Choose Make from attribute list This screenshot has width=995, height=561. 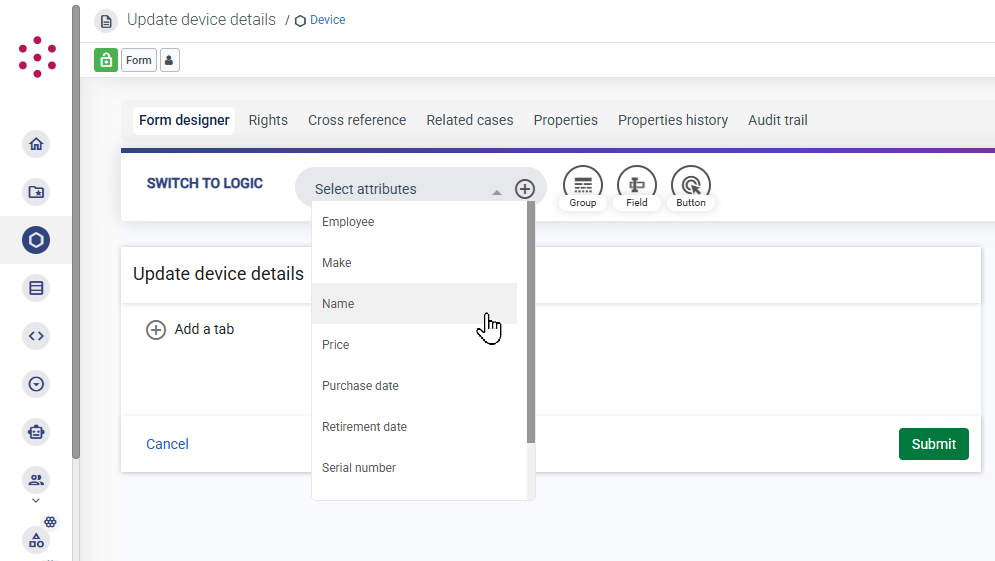click(414, 263)
